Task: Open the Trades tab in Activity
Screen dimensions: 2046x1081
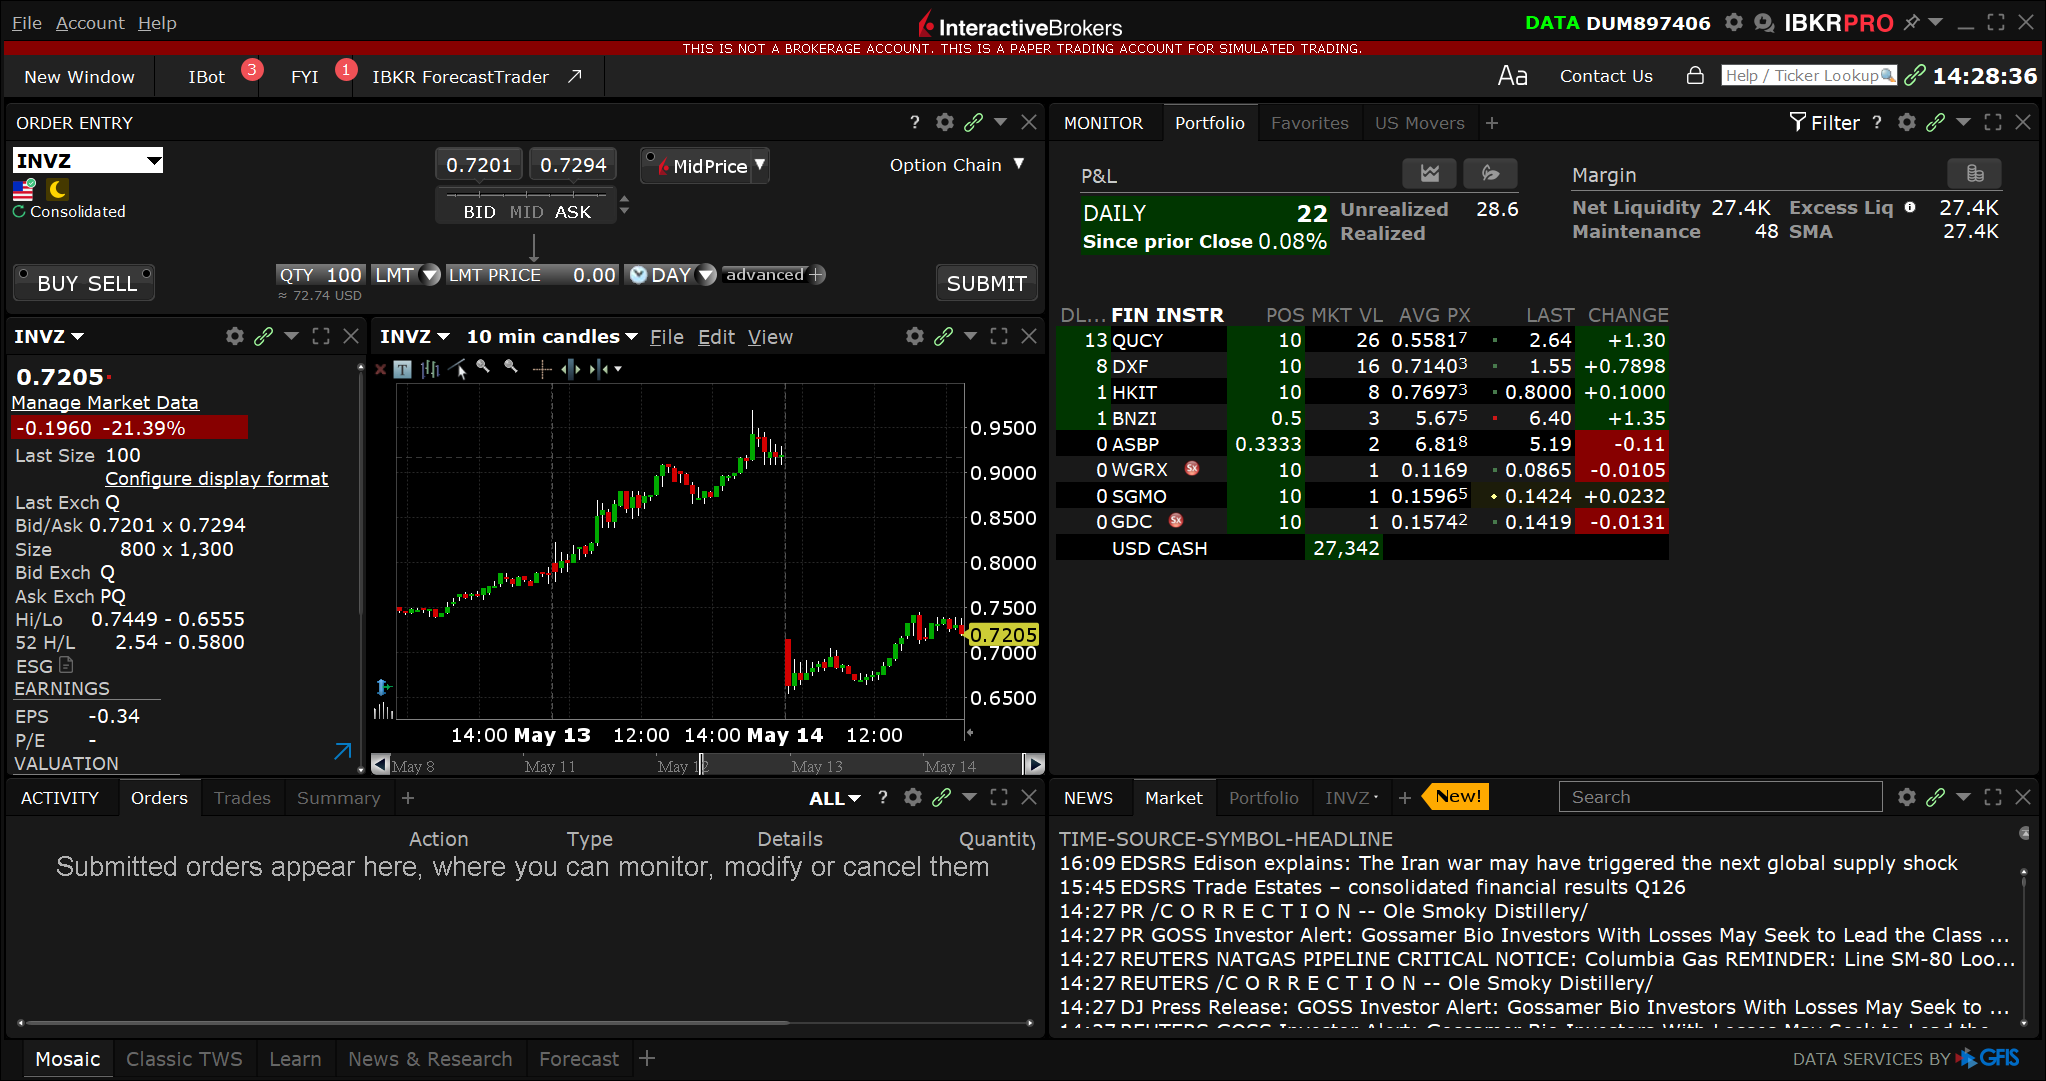Action: pyautogui.click(x=242, y=798)
